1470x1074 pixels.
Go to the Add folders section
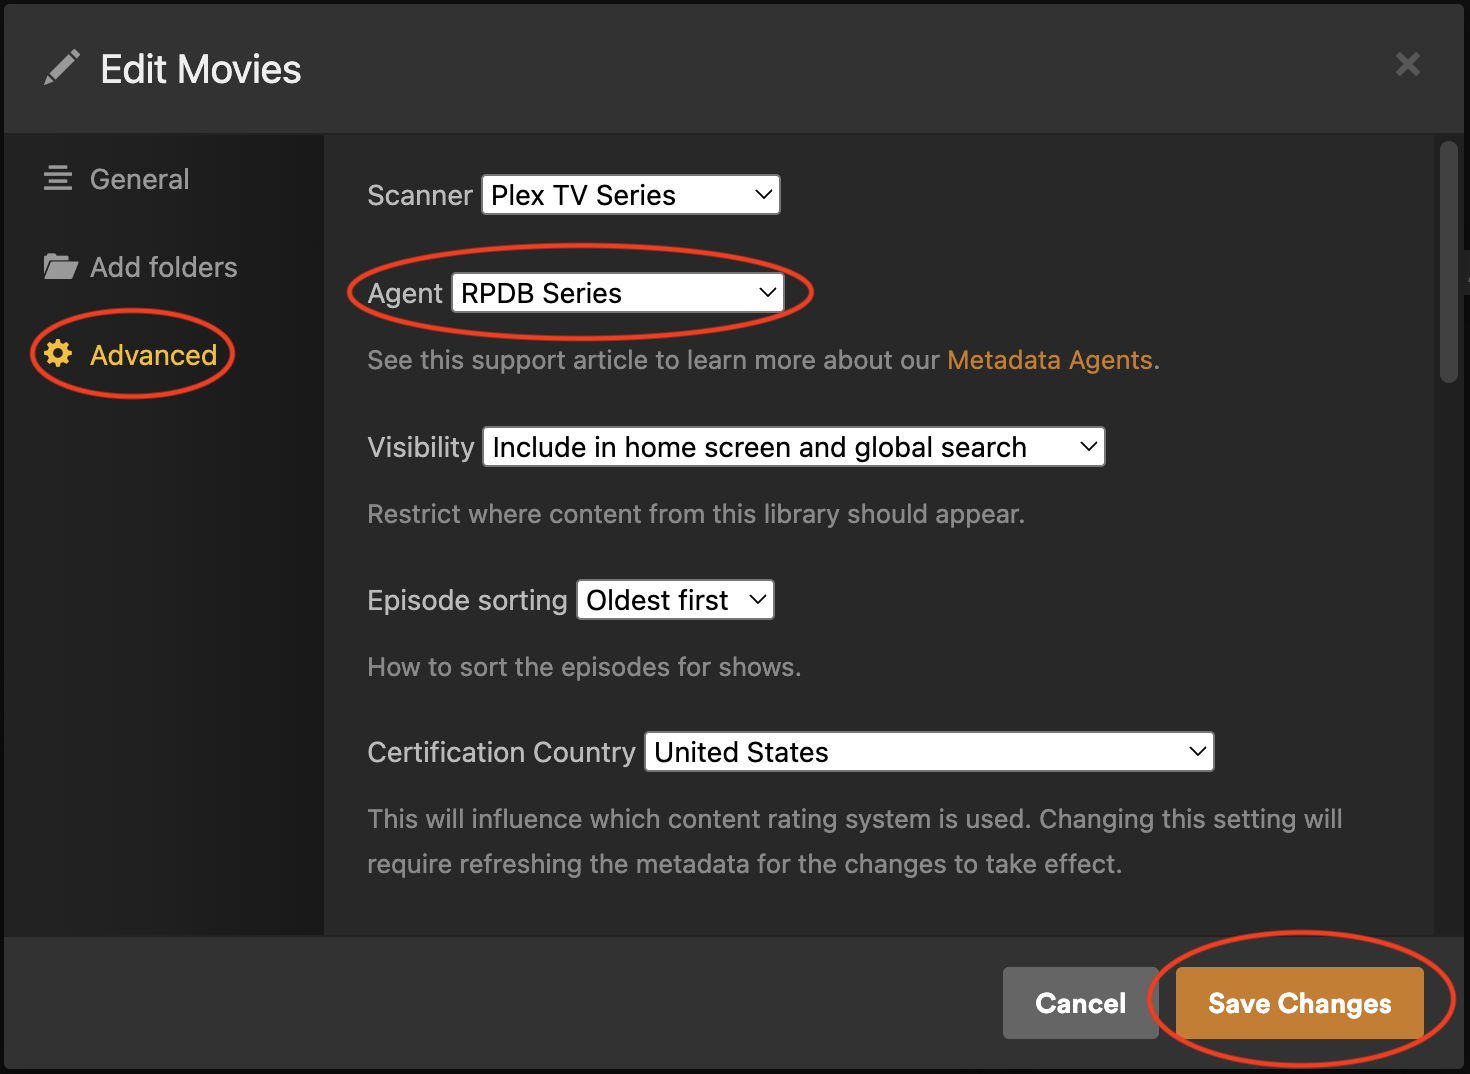click(x=164, y=267)
